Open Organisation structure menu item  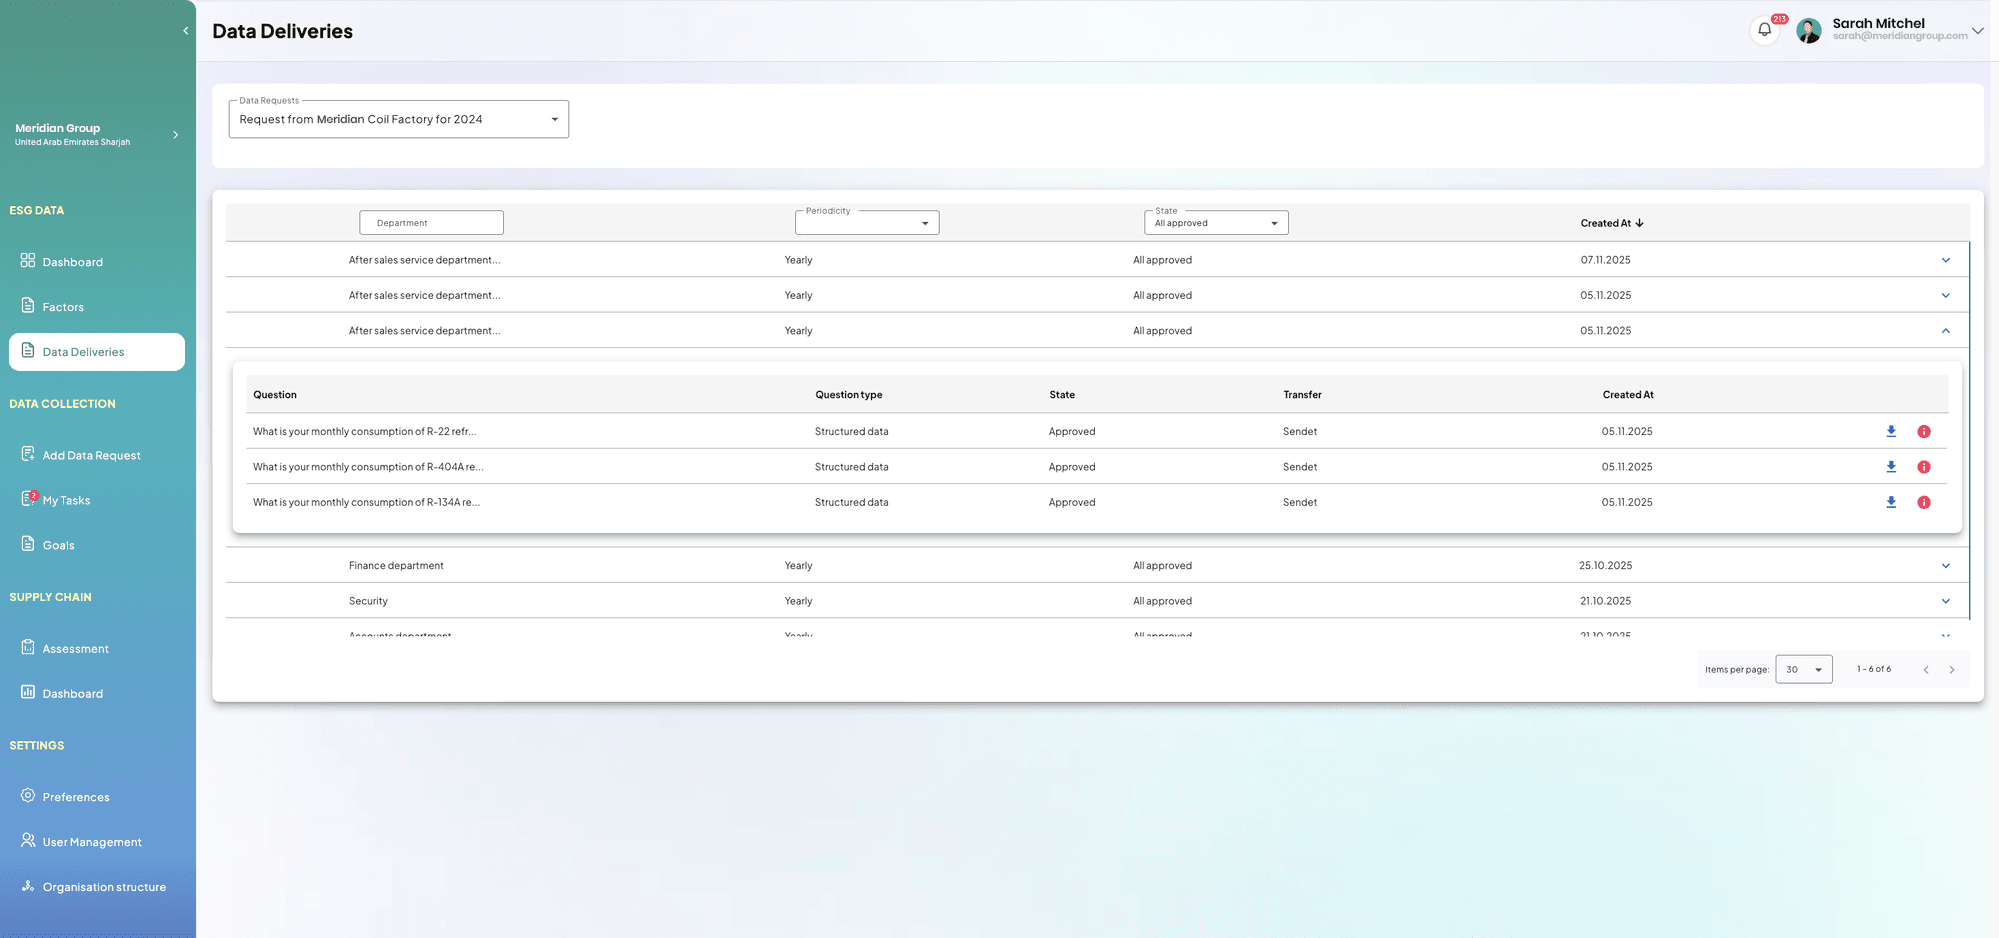[x=97, y=887]
